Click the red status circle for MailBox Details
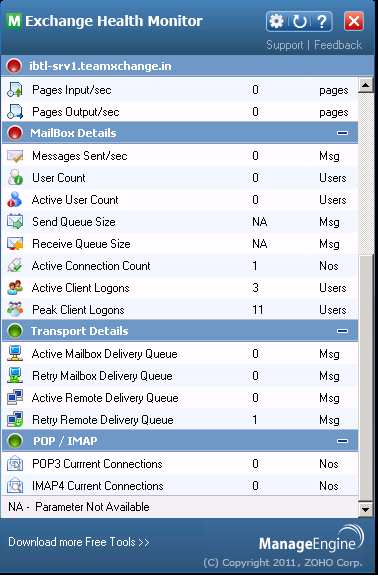Image resolution: width=378 pixels, height=576 pixels. [15, 133]
